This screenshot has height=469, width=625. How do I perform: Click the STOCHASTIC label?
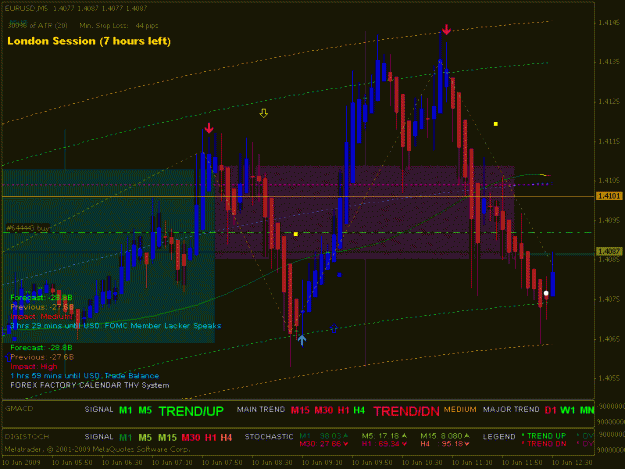pyautogui.click(x=269, y=437)
